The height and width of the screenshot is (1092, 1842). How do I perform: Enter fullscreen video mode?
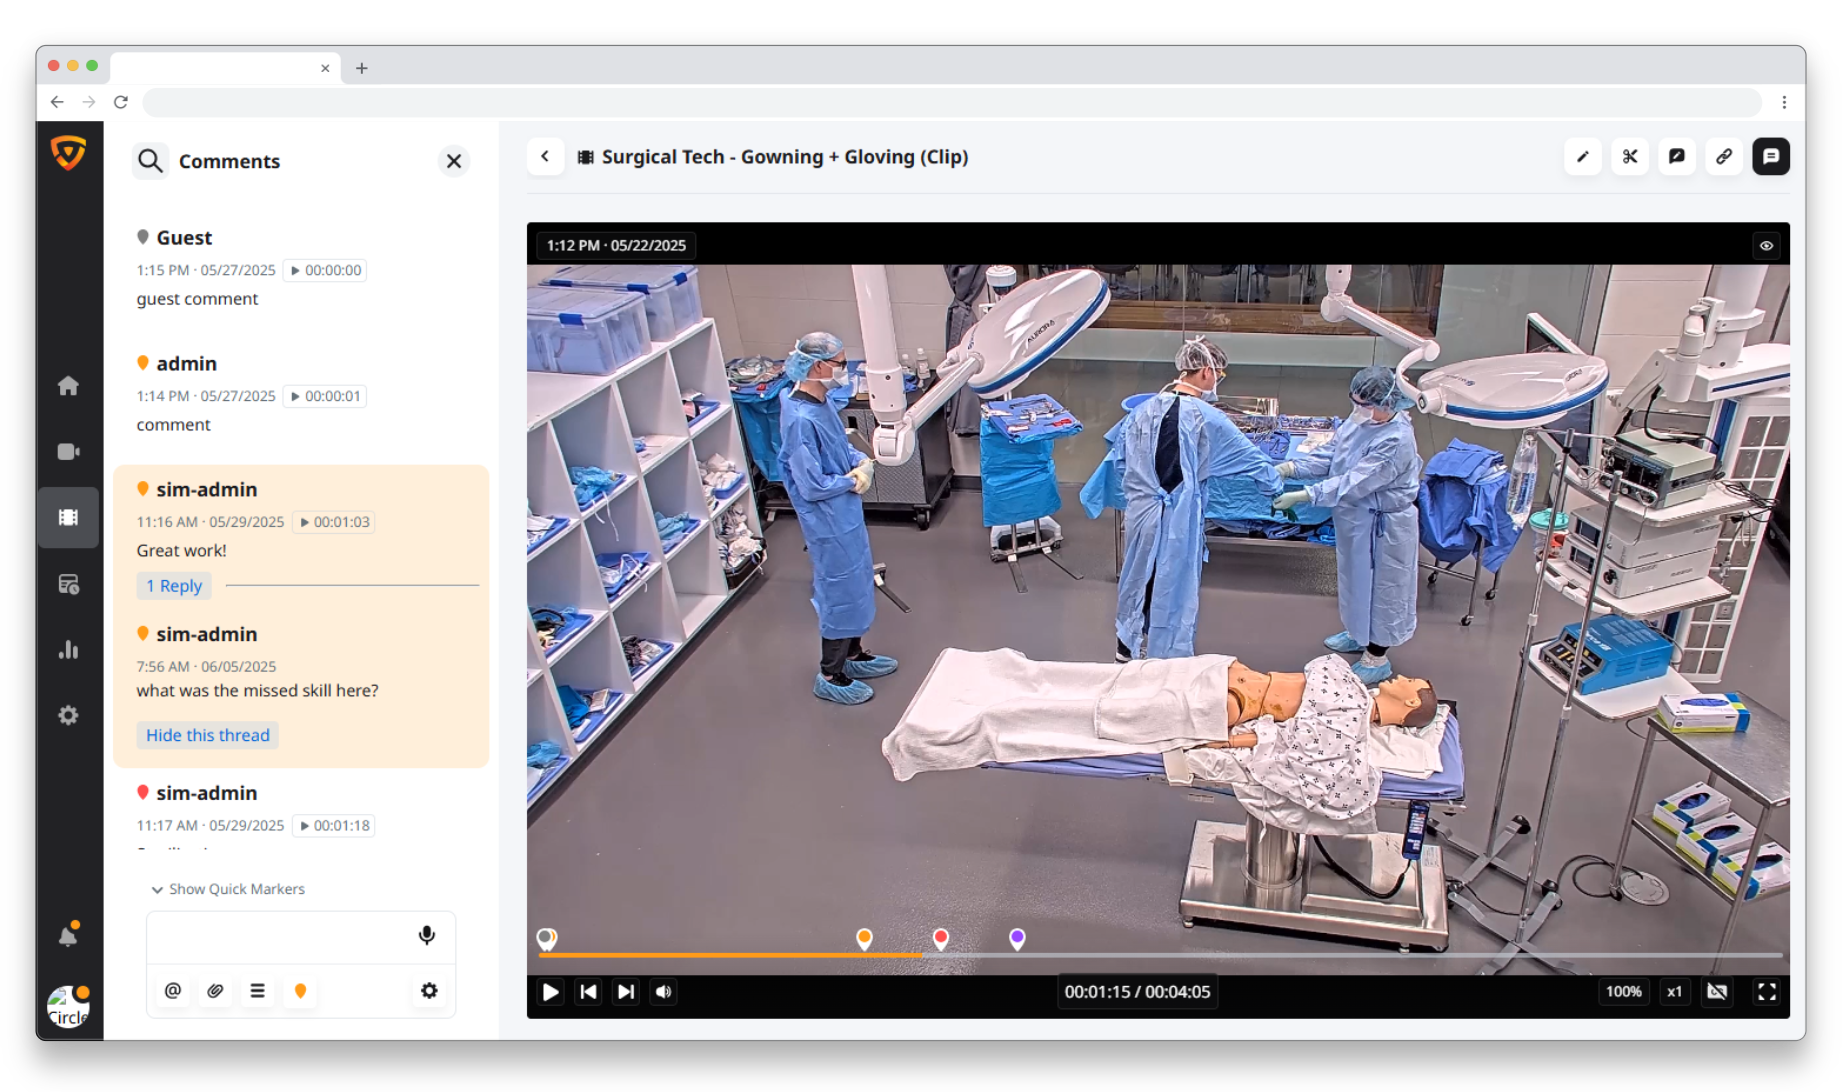pyautogui.click(x=1767, y=992)
